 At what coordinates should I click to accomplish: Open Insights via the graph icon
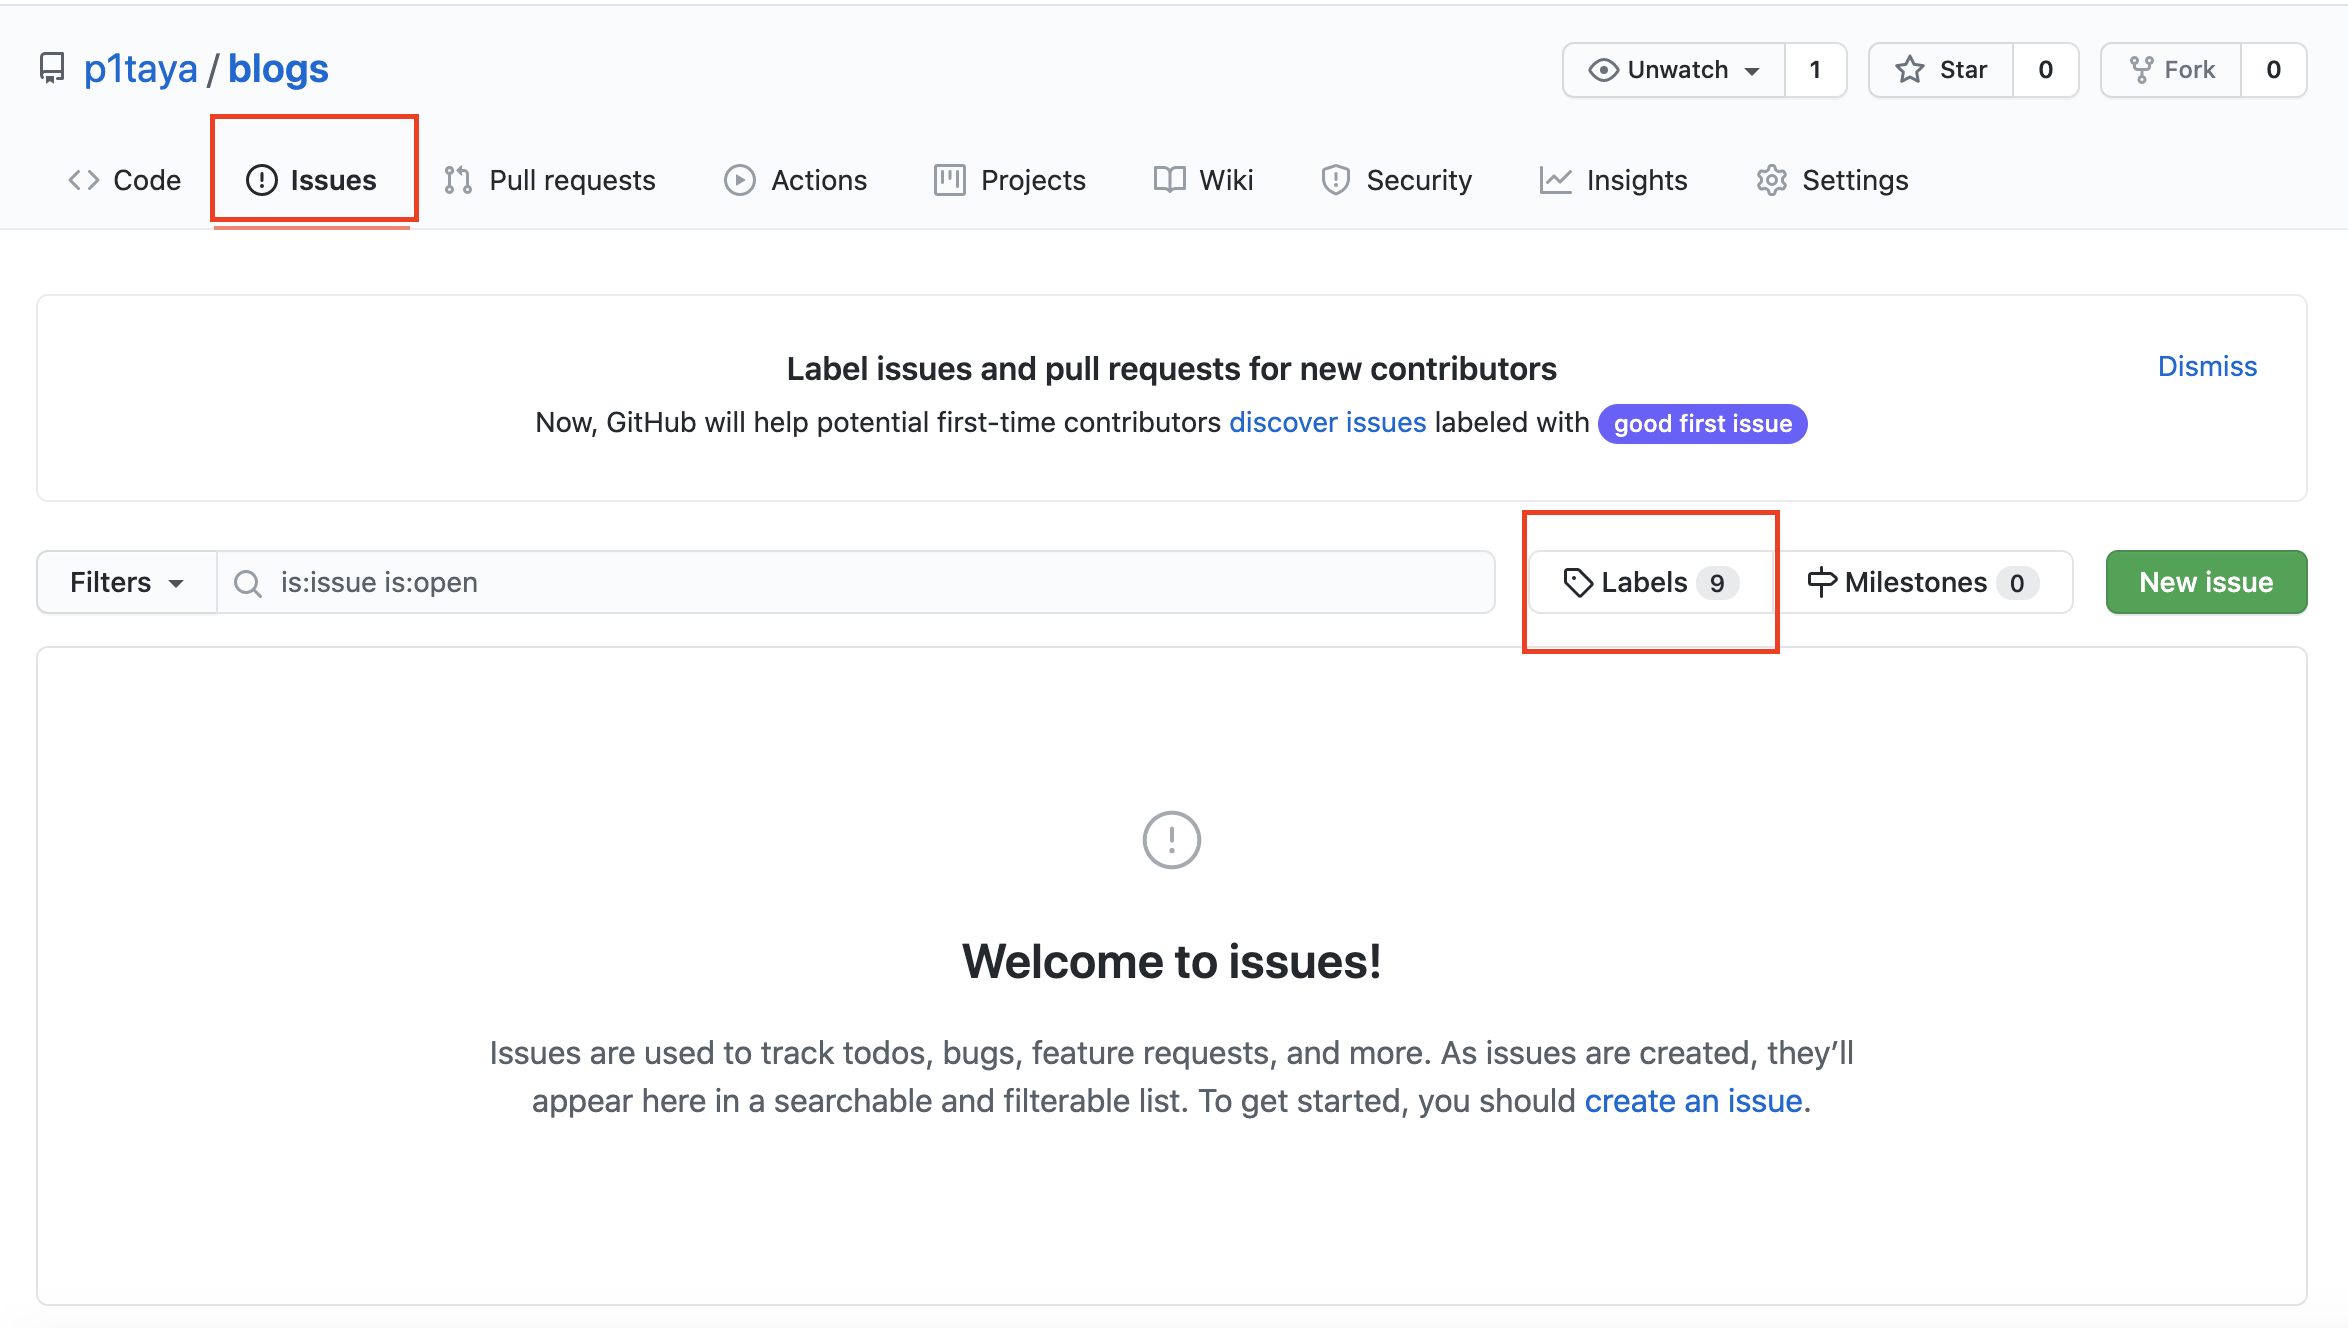pos(1557,180)
